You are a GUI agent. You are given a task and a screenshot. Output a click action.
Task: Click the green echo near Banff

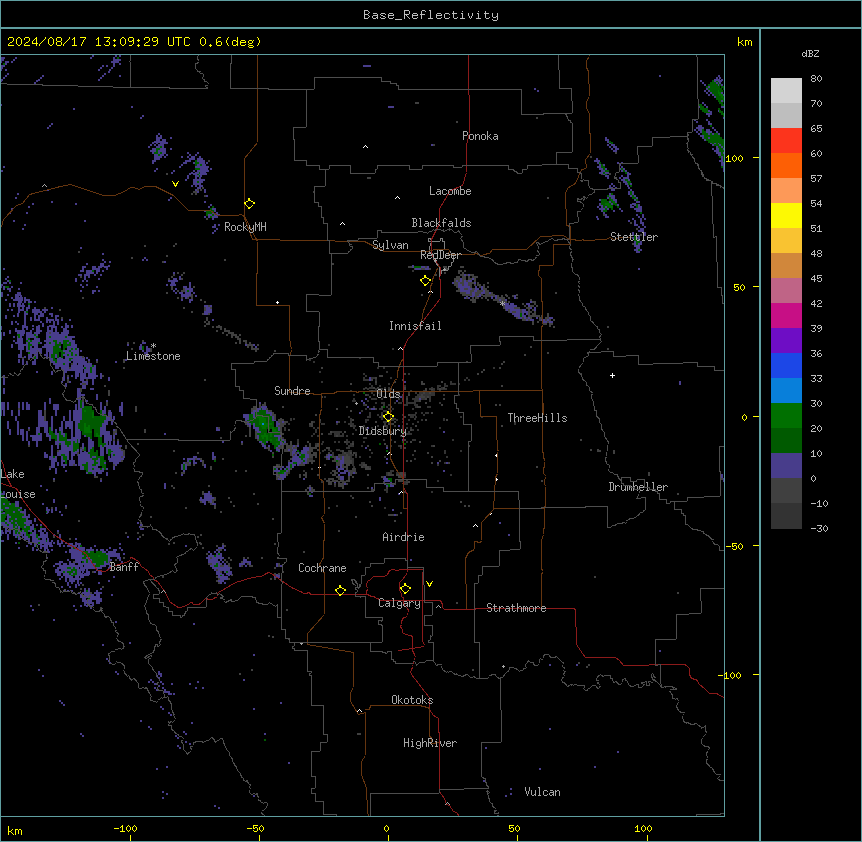tap(97, 557)
